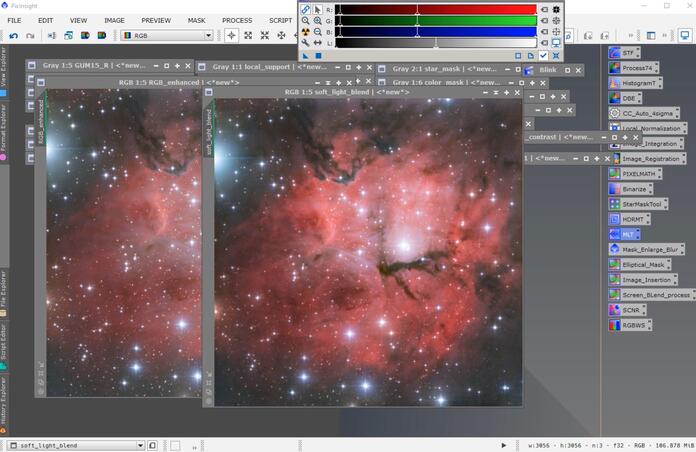This screenshot has height=452, width=696.
Task: Open the MASK menu
Action: point(196,20)
